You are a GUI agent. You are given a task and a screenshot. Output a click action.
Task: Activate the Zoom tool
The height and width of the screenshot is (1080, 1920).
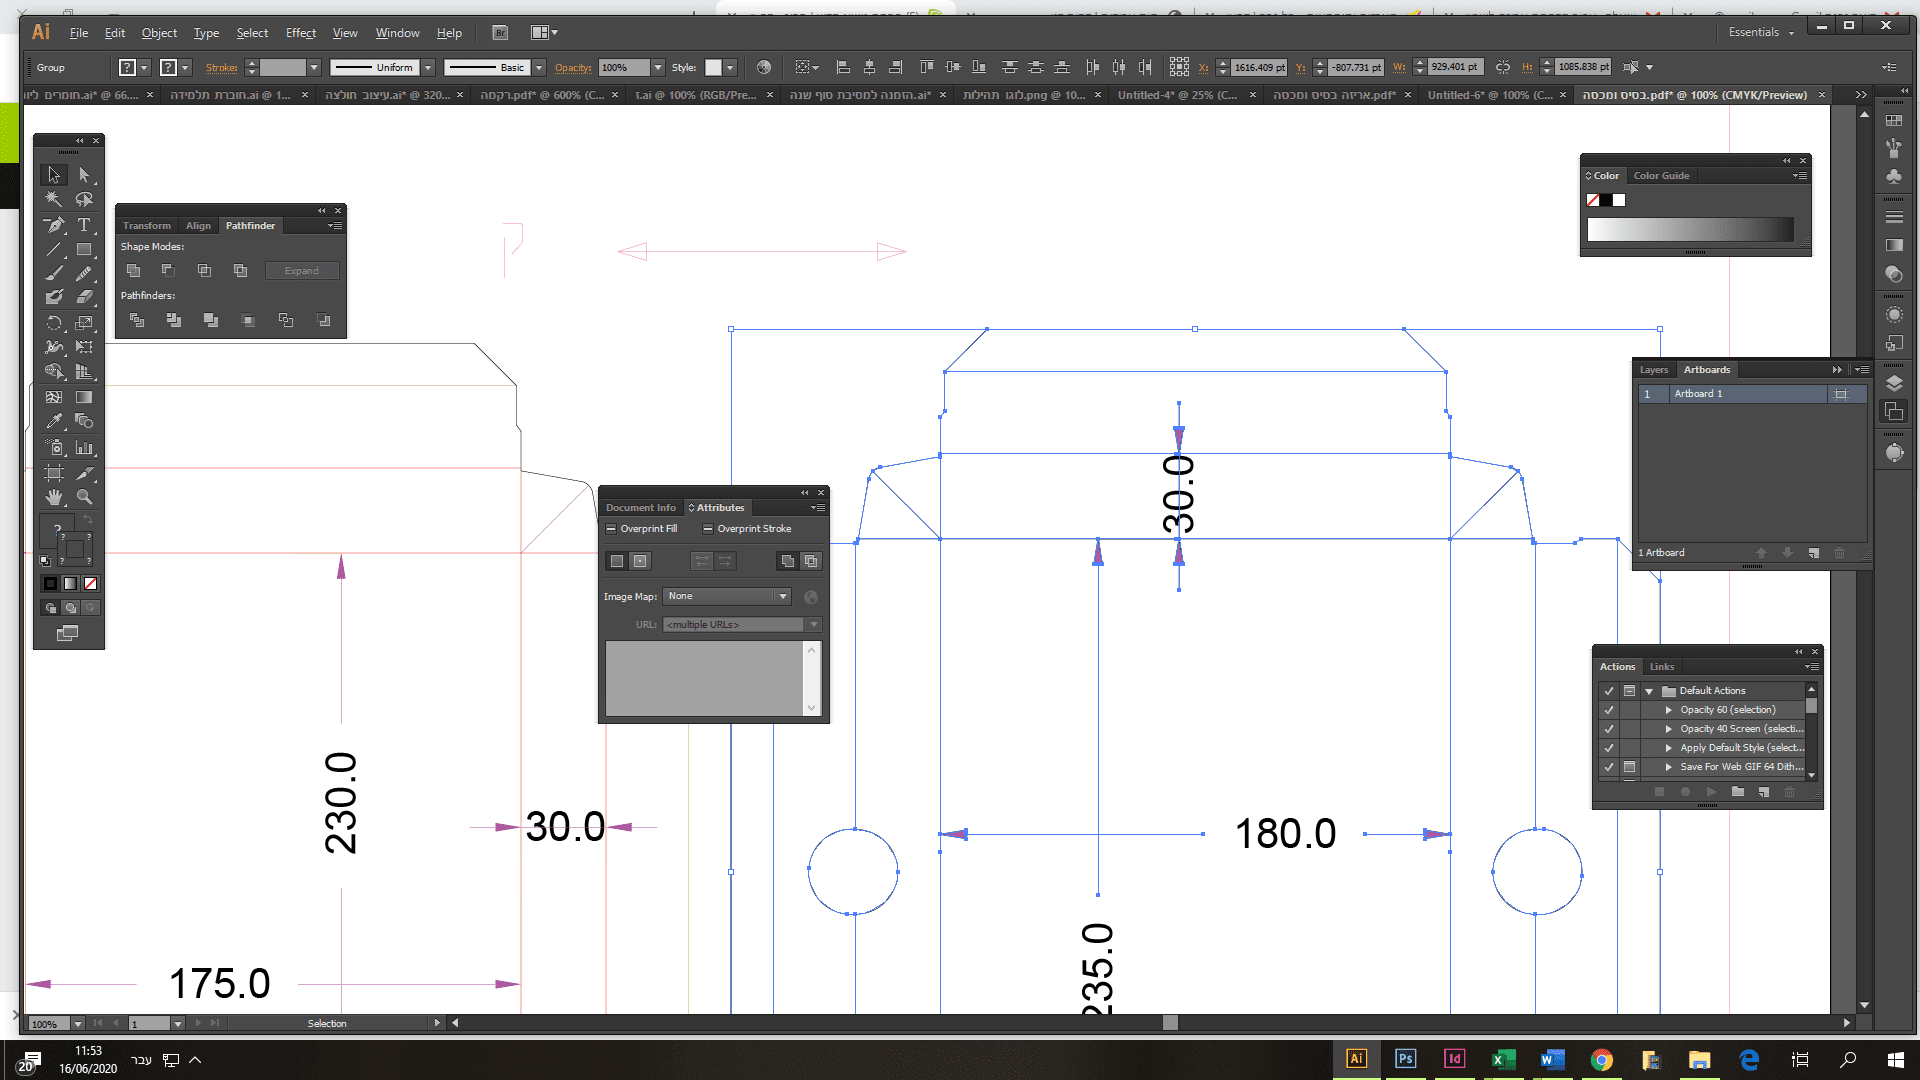[85, 497]
